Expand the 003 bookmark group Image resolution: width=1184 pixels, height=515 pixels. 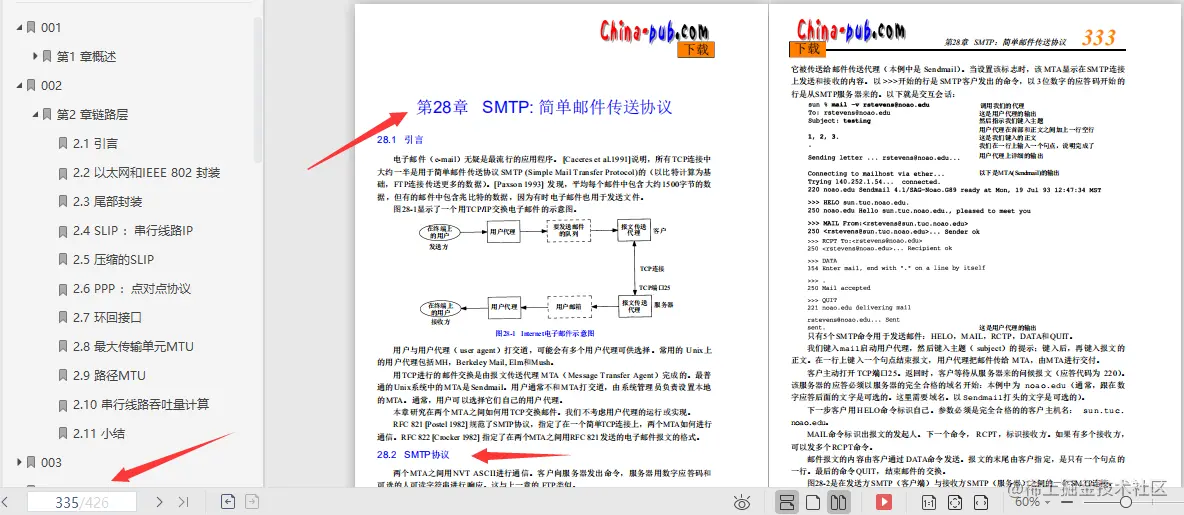point(20,461)
